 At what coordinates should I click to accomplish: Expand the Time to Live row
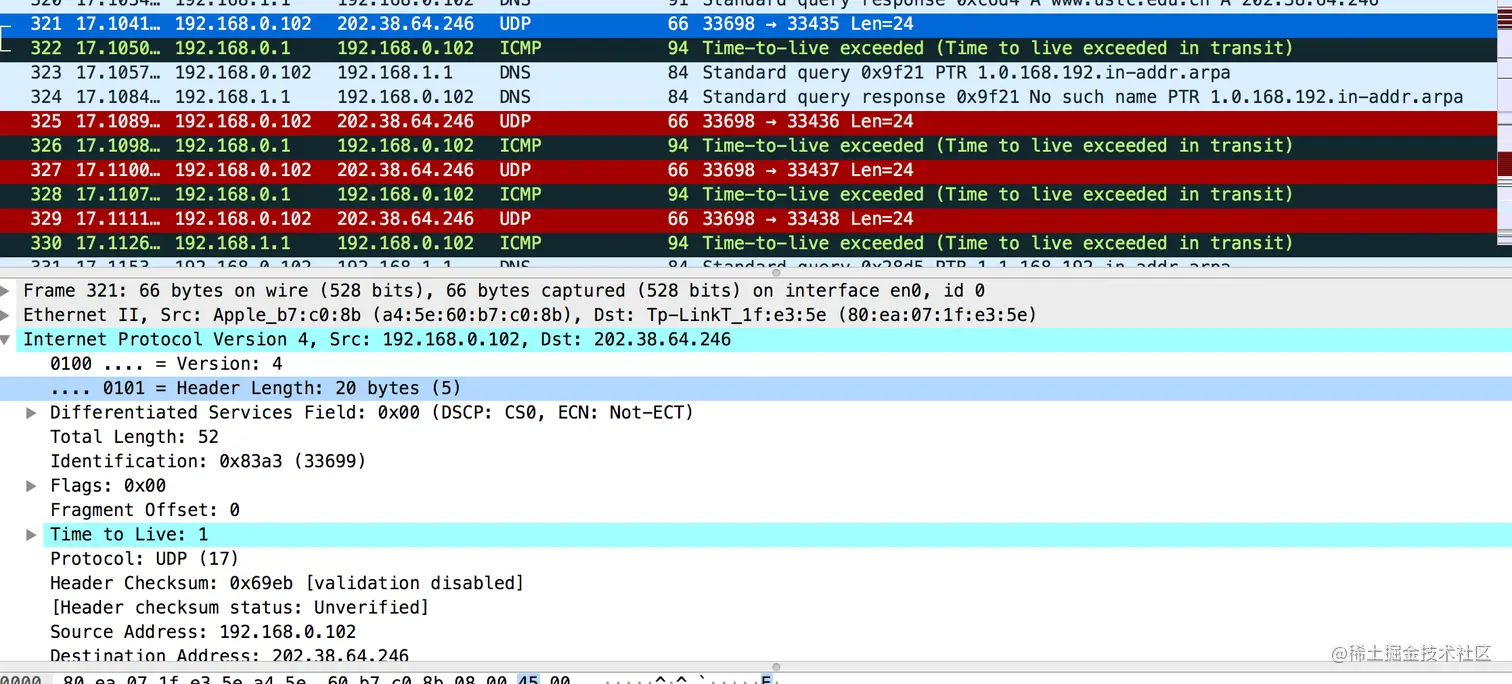click(31, 535)
